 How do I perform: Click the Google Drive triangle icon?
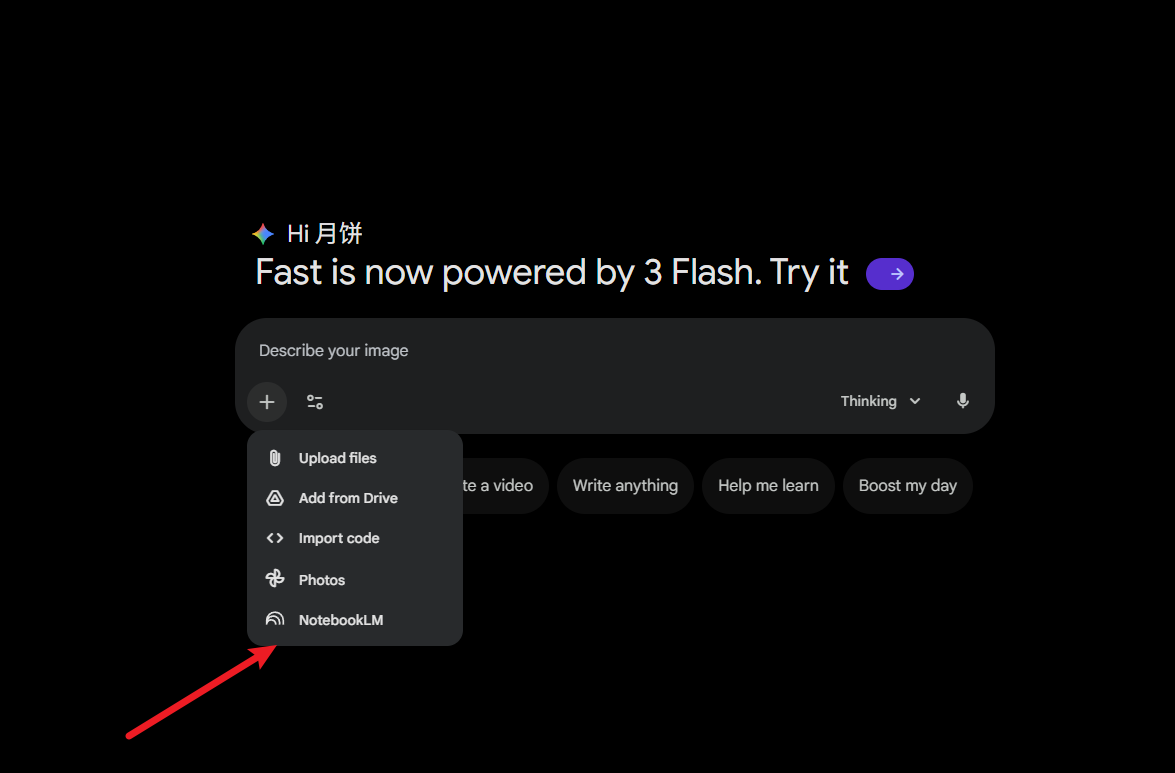275,498
